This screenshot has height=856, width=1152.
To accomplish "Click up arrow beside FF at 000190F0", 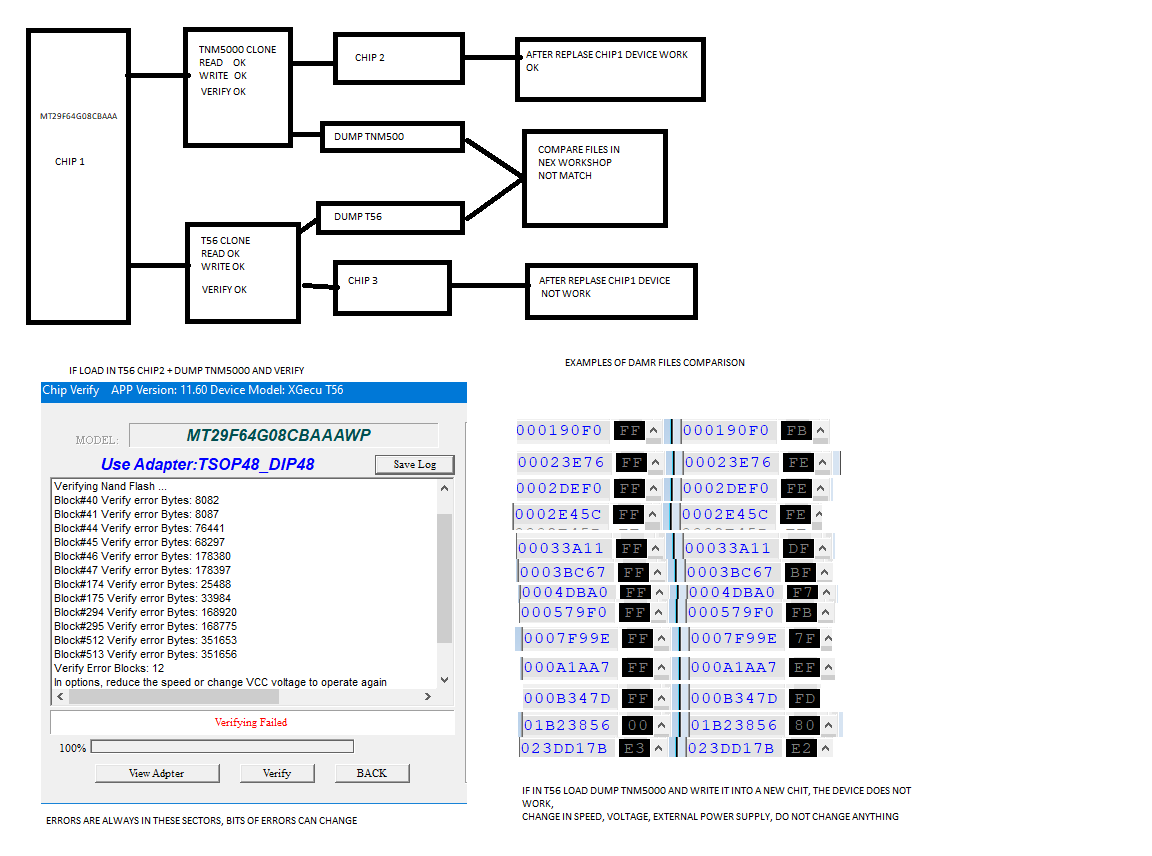I will (x=654, y=431).
